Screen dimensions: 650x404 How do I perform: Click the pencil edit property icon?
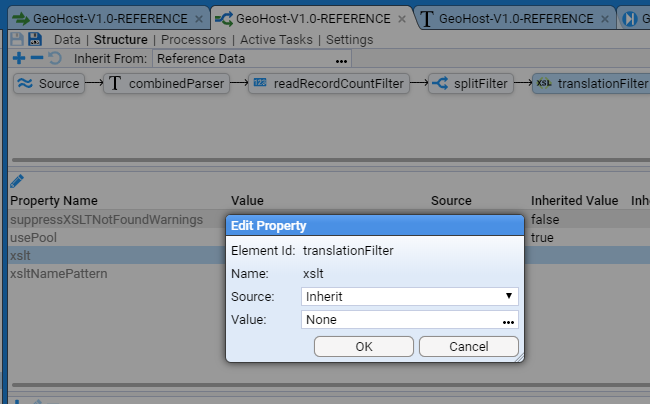coord(17,181)
